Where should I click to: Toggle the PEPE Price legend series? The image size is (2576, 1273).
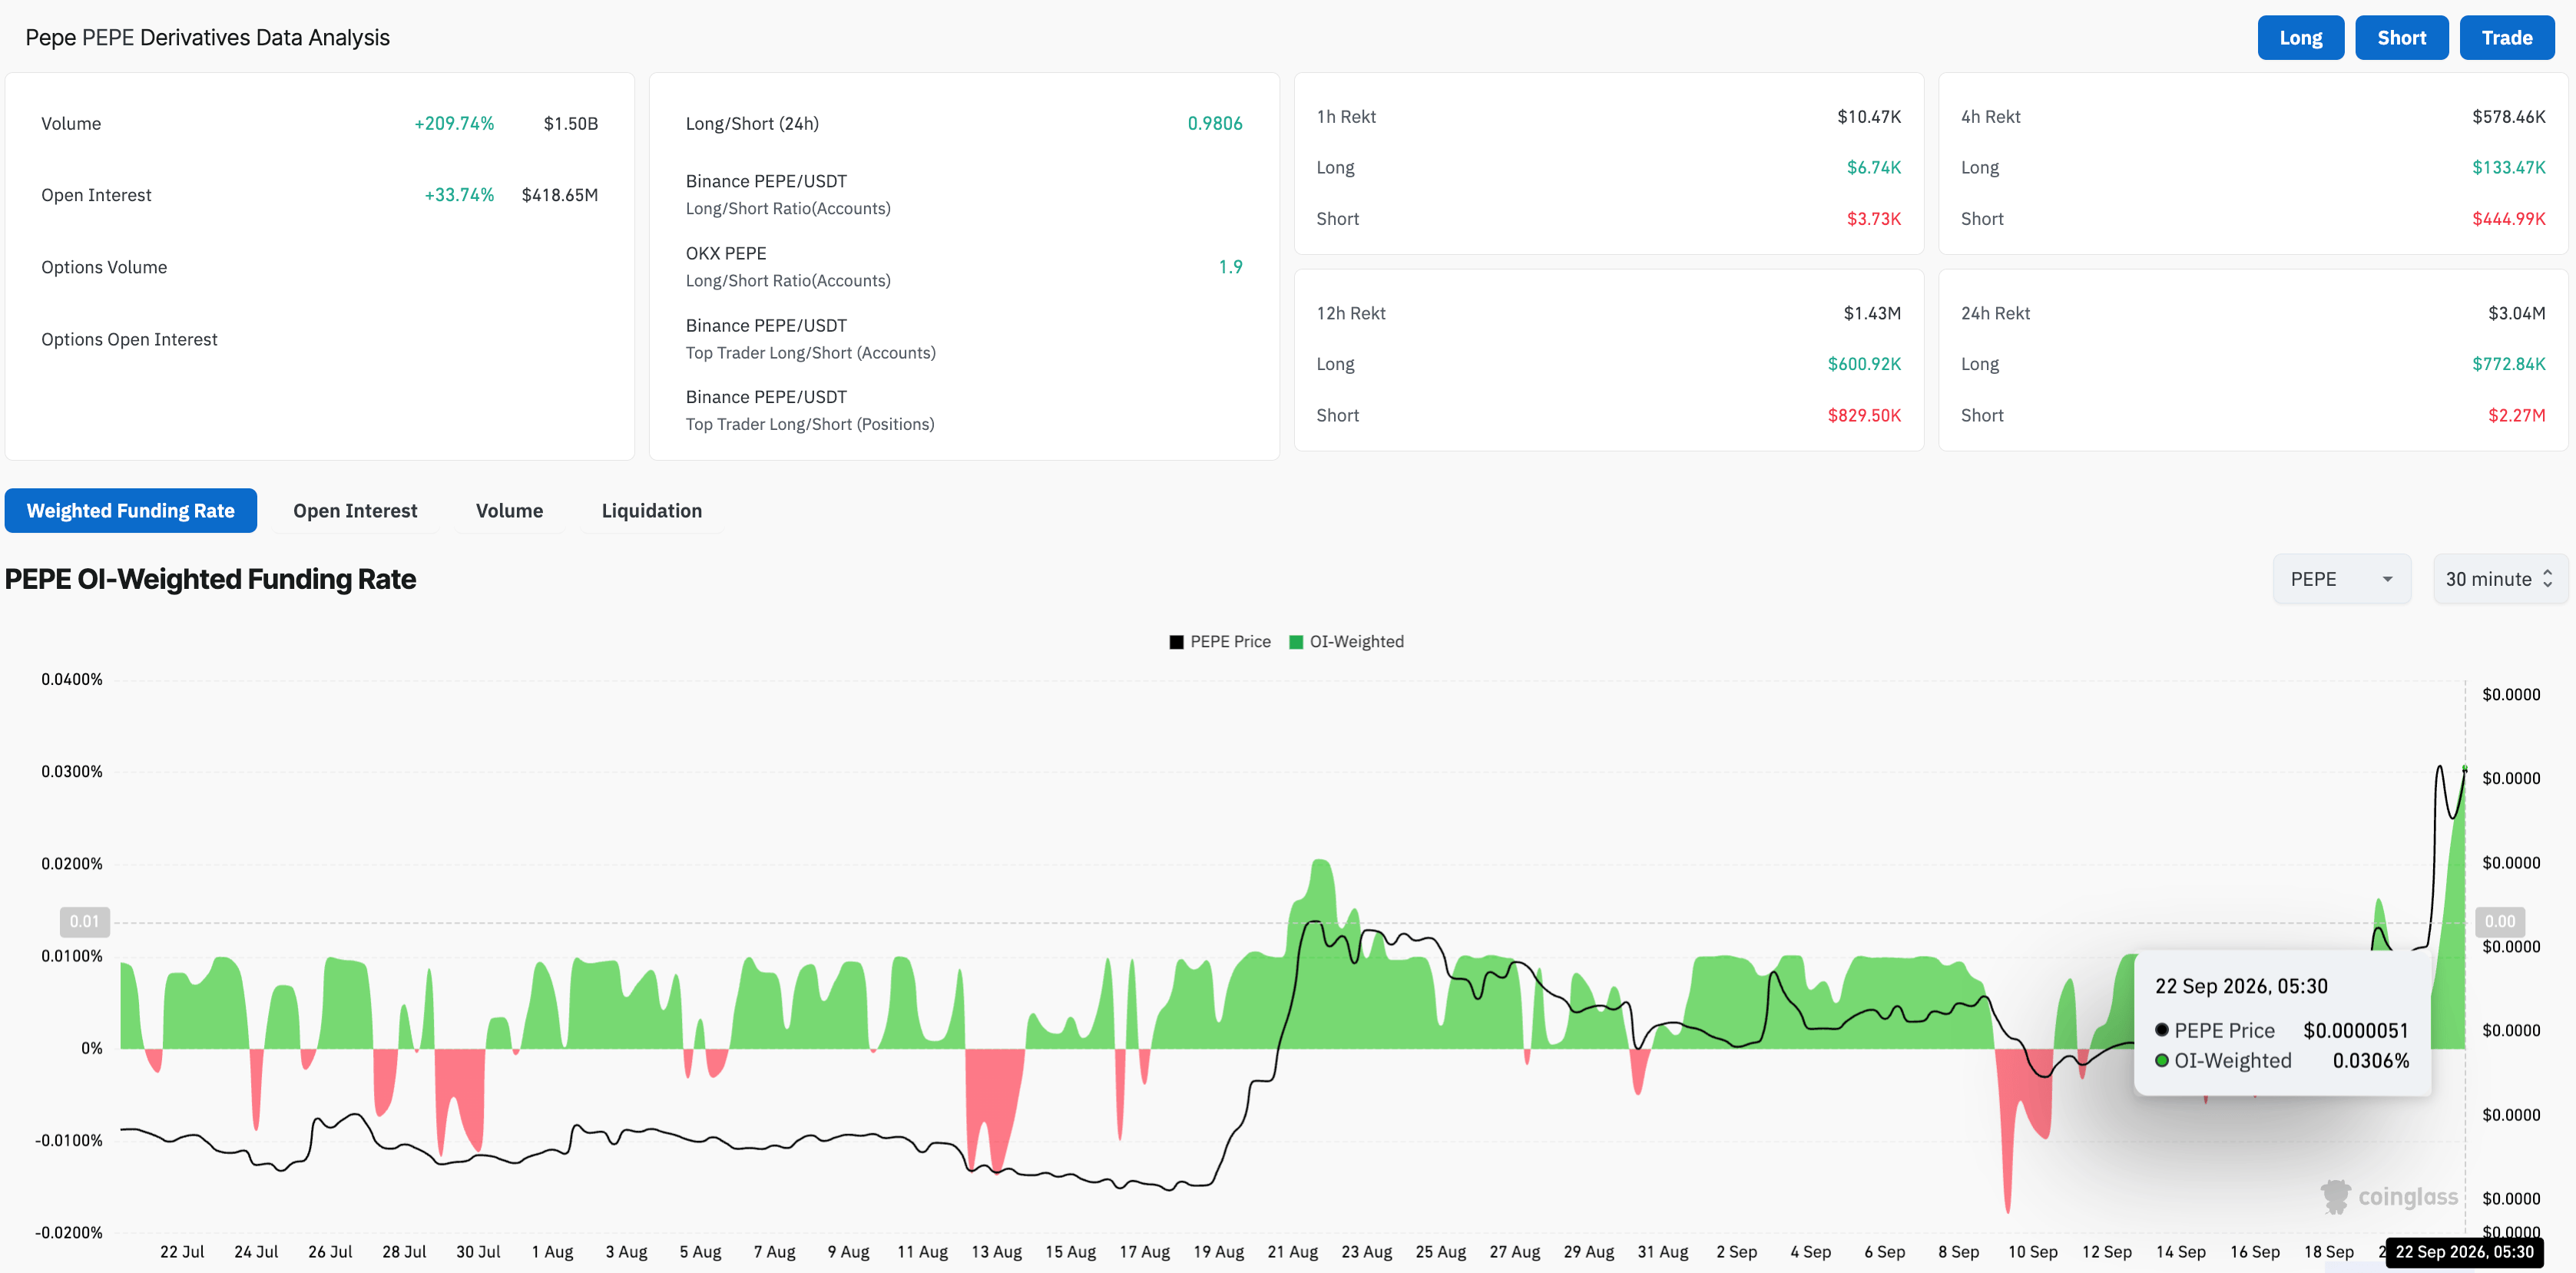1220,642
